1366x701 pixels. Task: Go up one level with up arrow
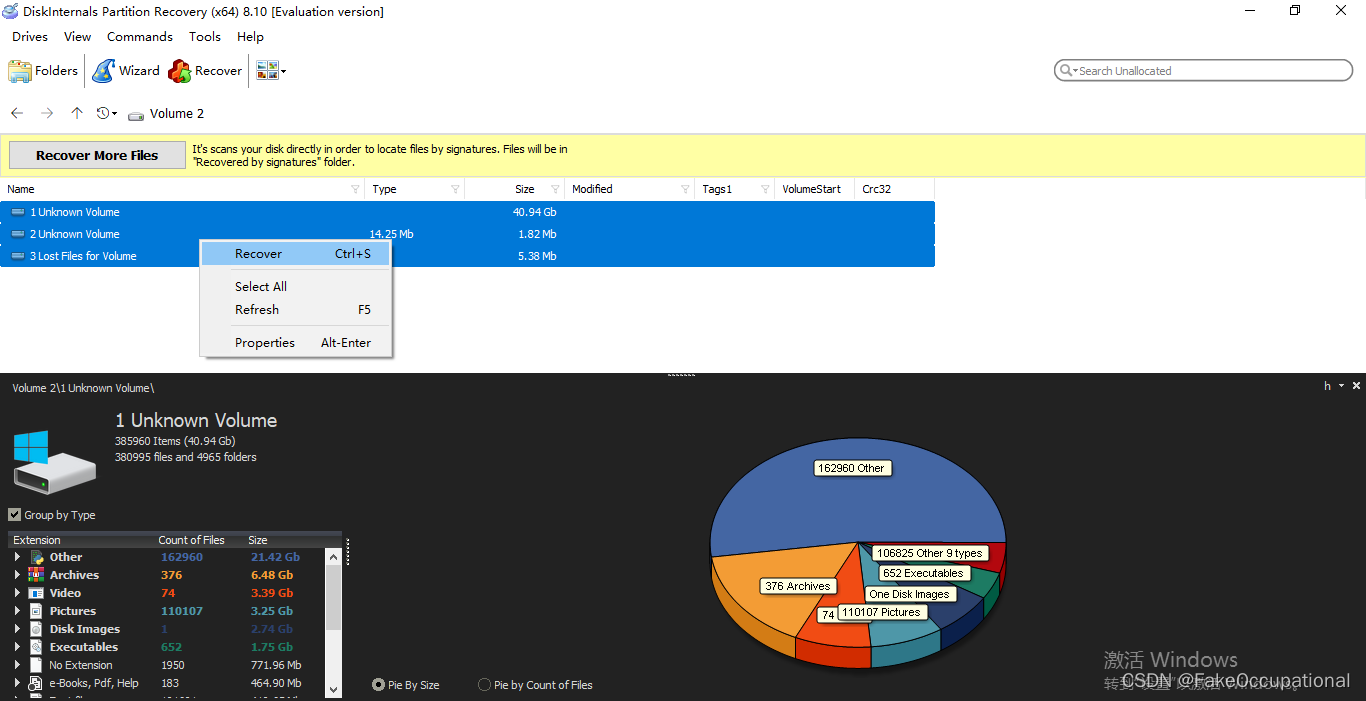(77, 114)
